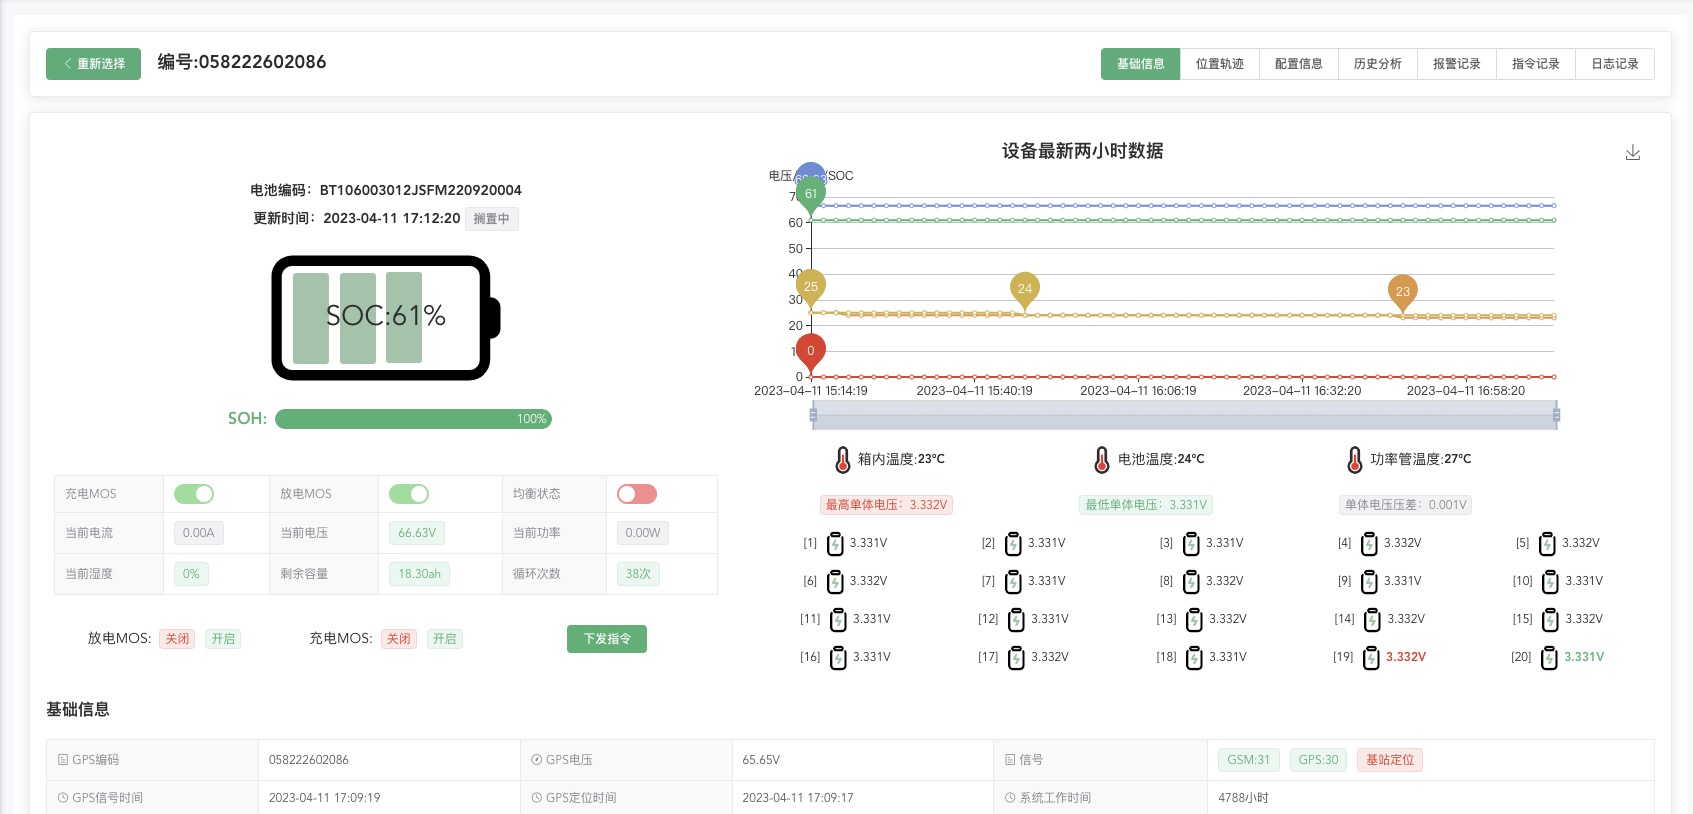Image resolution: width=1693 pixels, height=814 pixels.
Task: Click battery cell icon number 19
Action: coord(1372,658)
